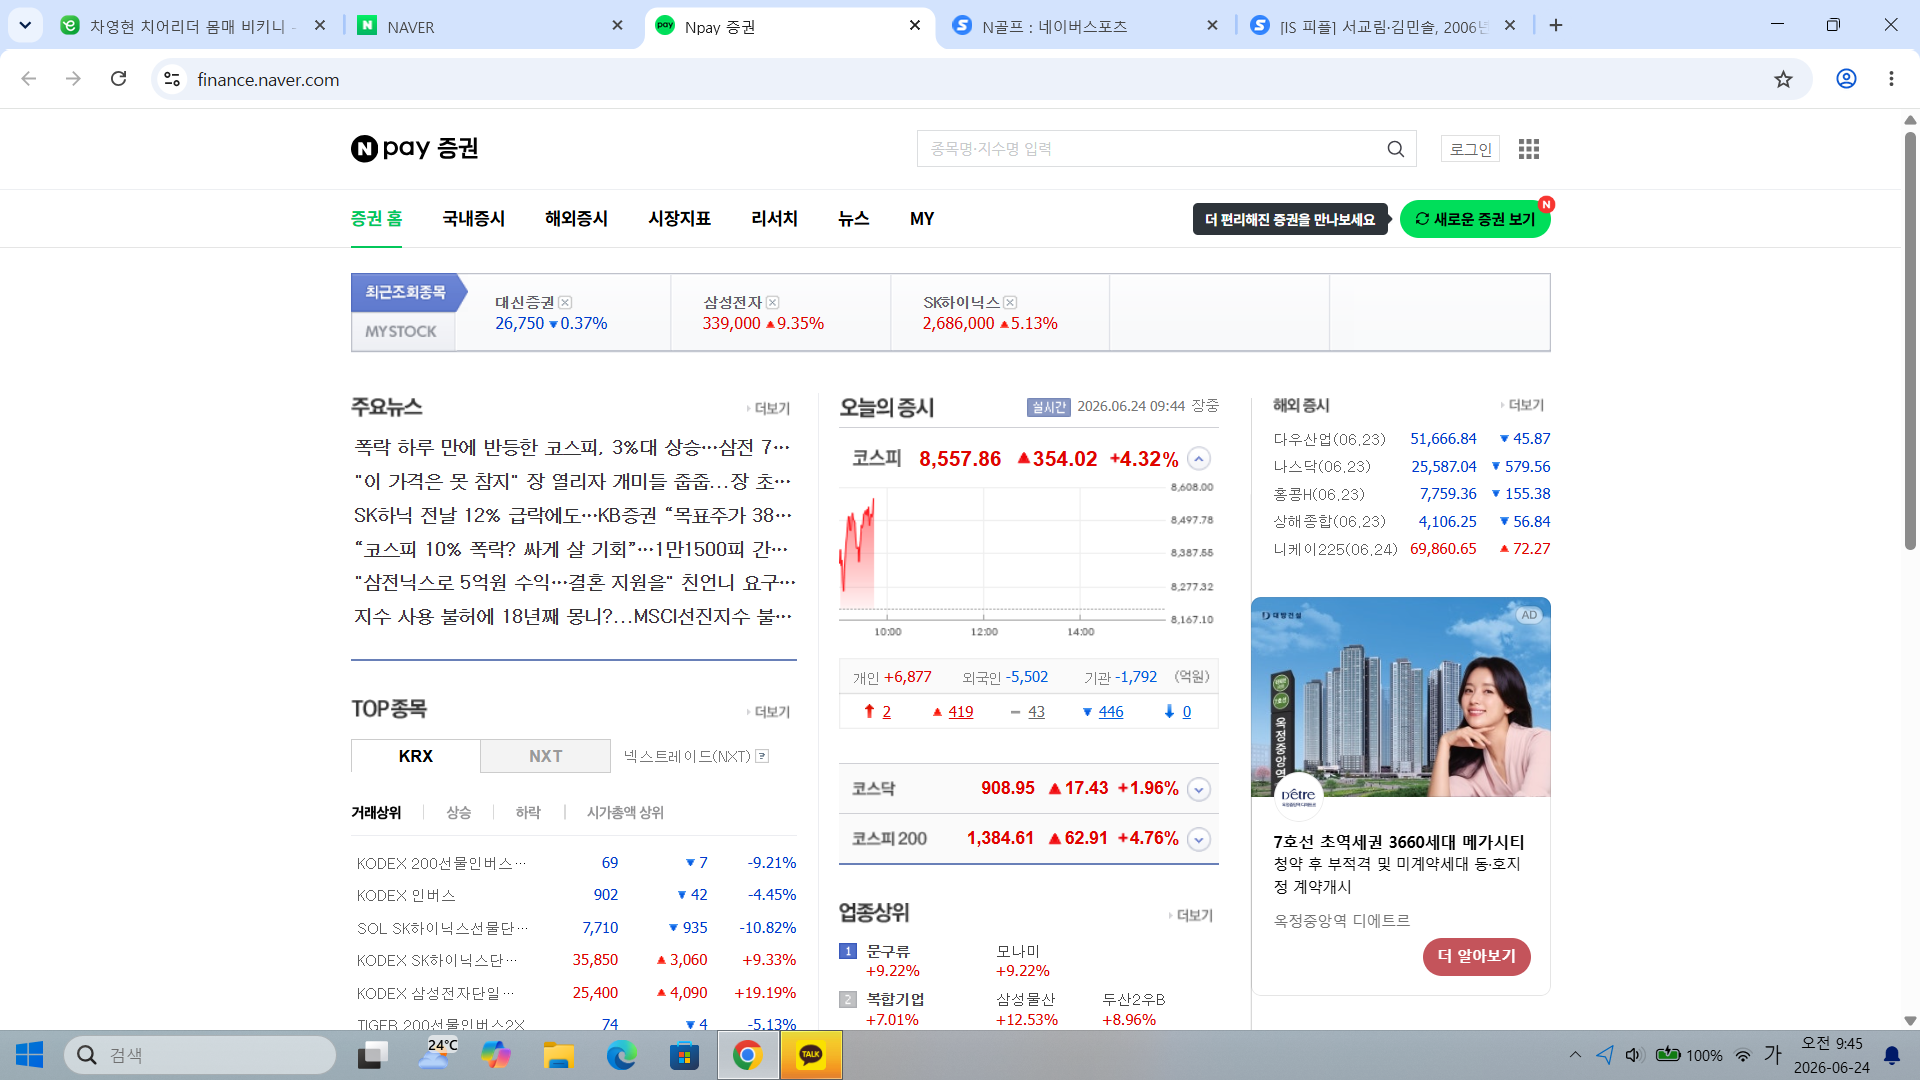Open the Chrome profile icon
Viewport: 1920px width, 1080px height.
tap(1846, 79)
